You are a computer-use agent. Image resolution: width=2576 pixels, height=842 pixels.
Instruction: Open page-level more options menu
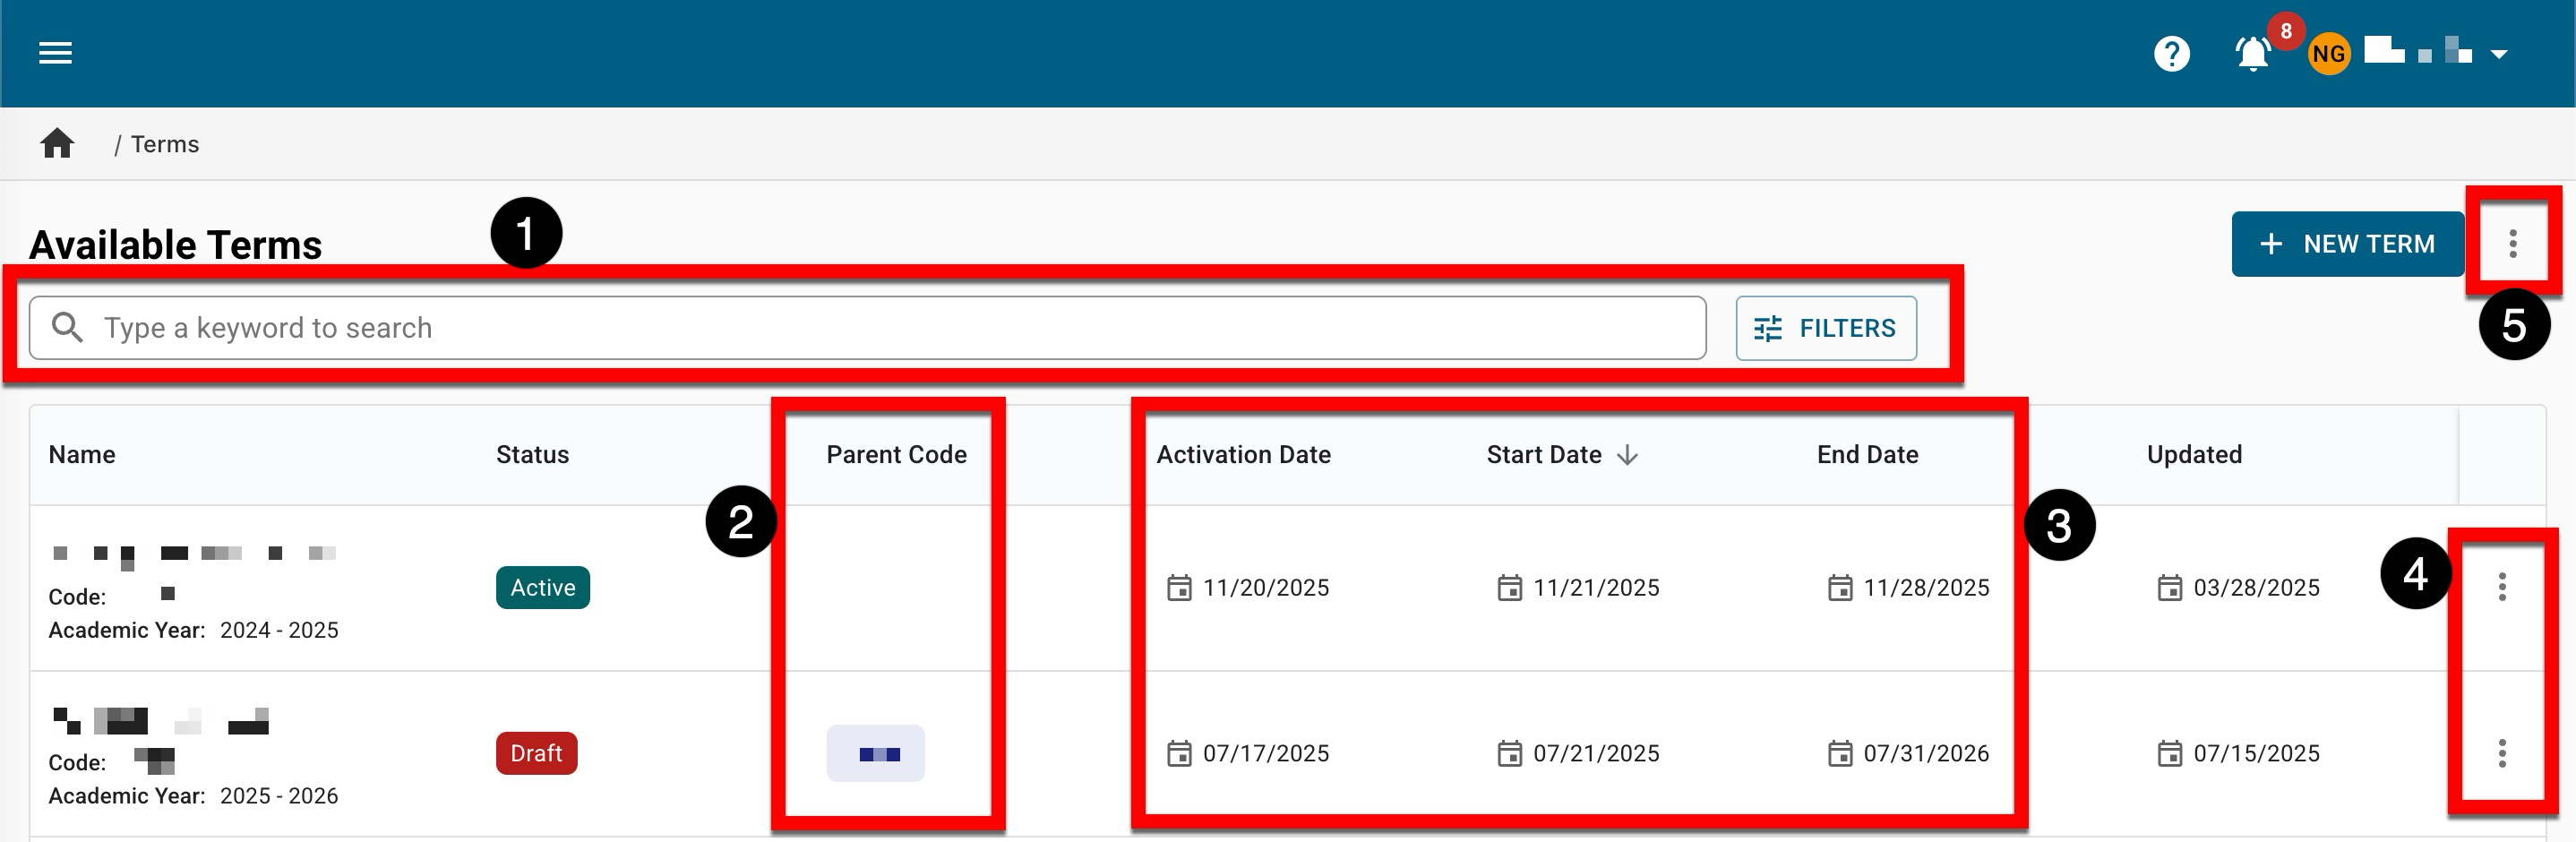pos(2512,244)
